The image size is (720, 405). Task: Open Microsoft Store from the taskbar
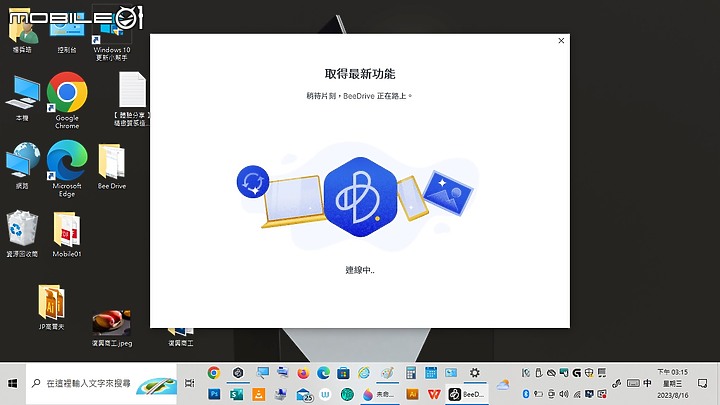click(343, 373)
